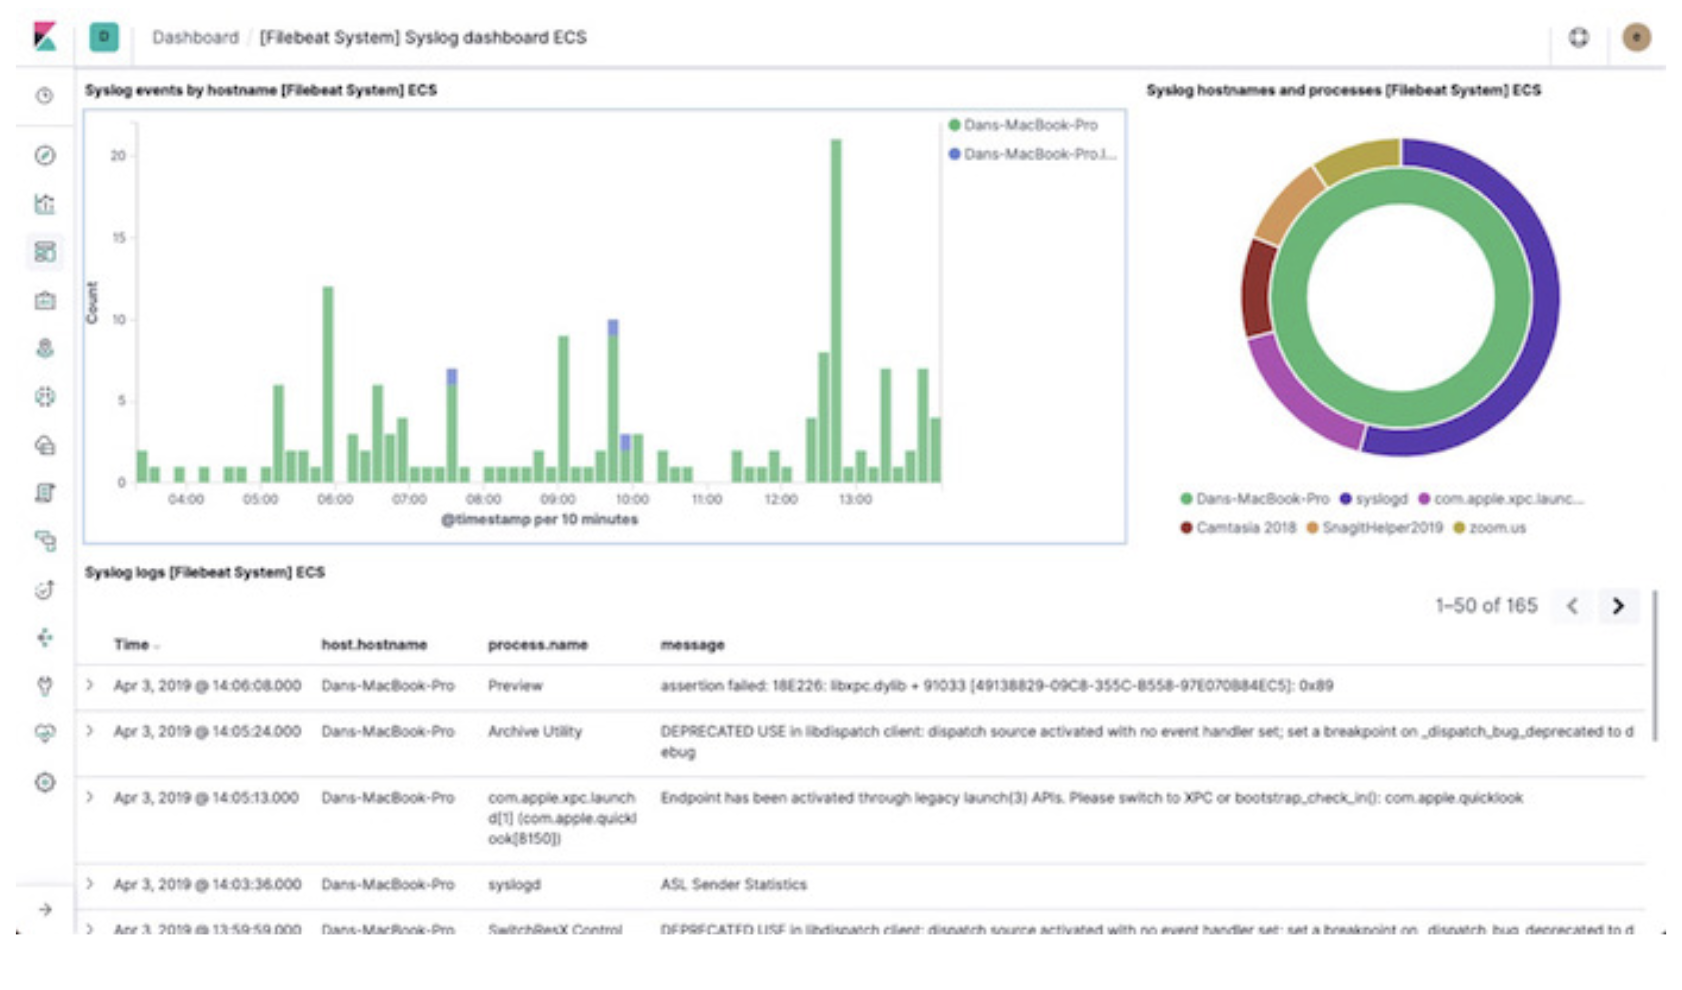Toggle SnagitHelper2019 donut legend
The width and height of the screenshot is (1682, 990).
click(1374, 527)
